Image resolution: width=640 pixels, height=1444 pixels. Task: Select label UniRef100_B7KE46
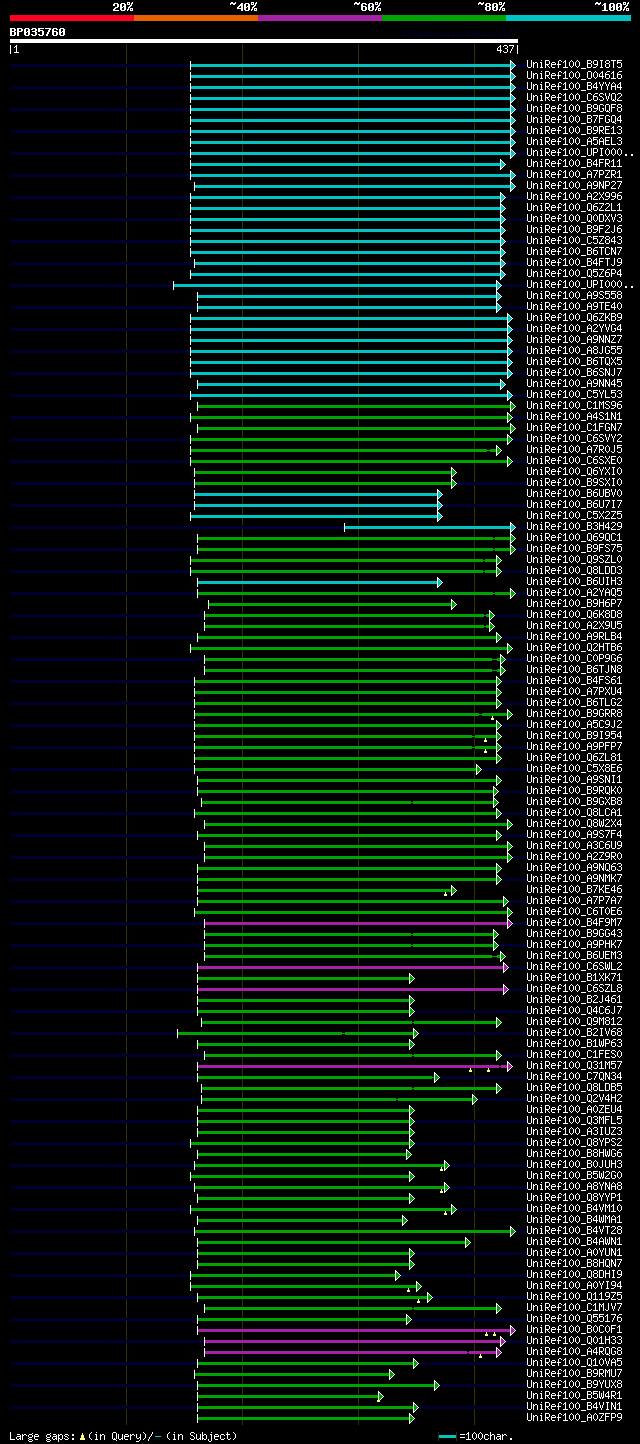coord(574,889)
